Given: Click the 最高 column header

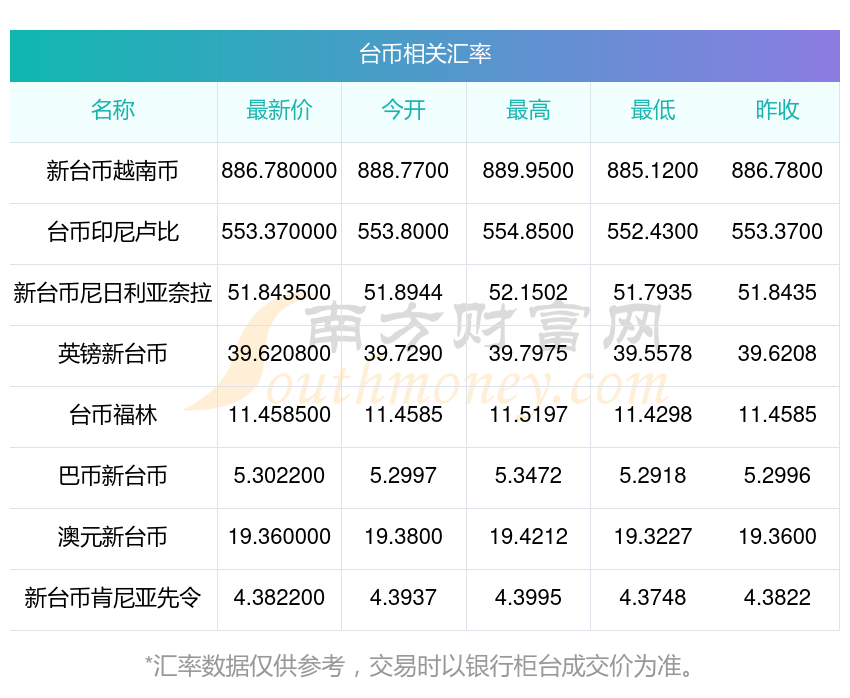Looking at the screenshot, I should 528,110.
